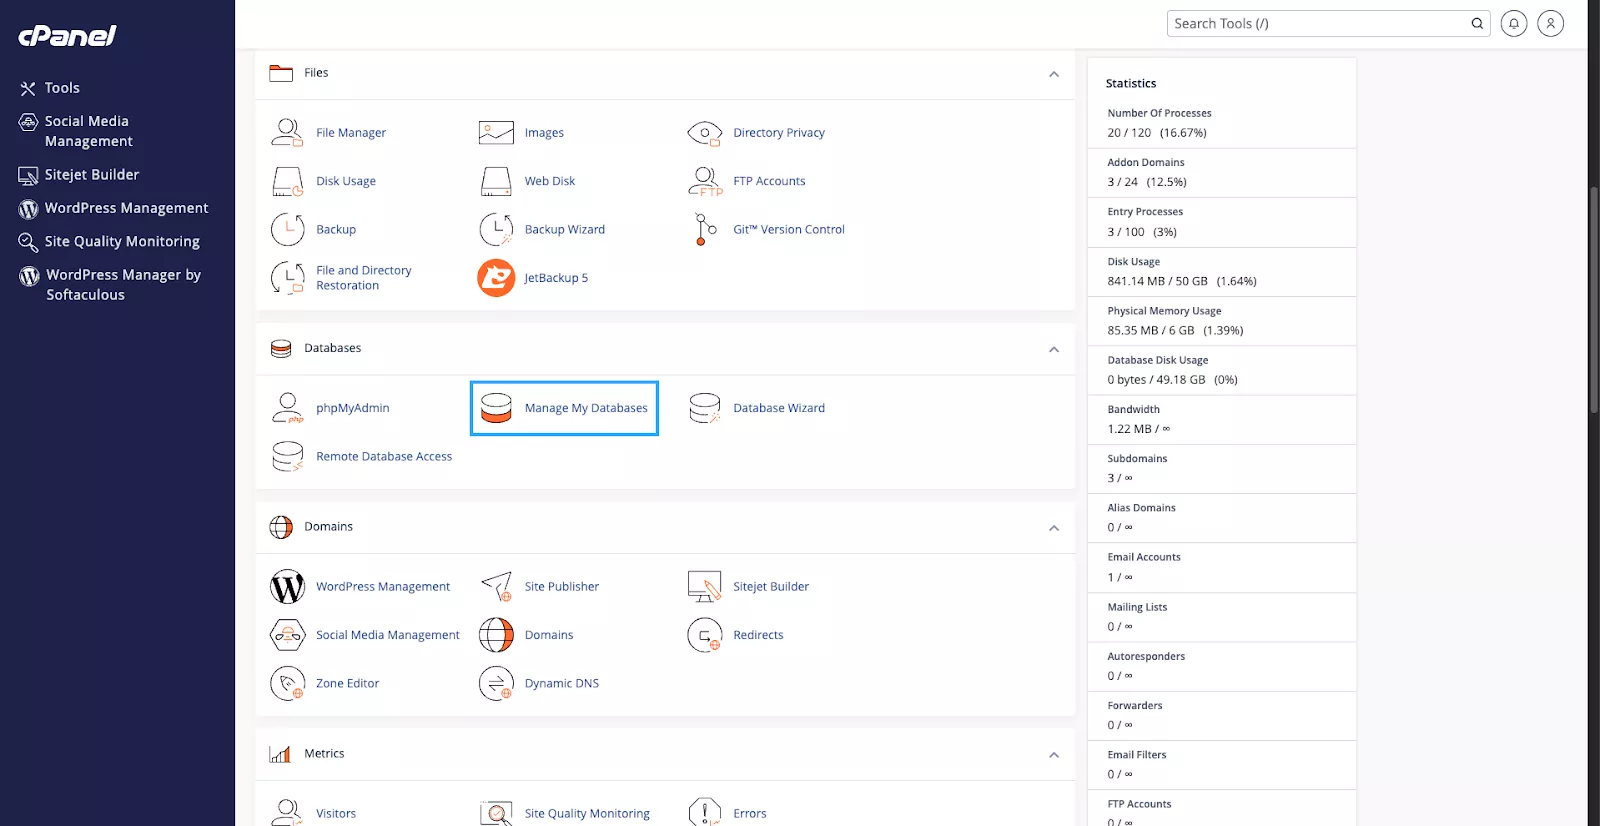Screen dimensions: 1600x826
Task: Open WordPress Manager by Softaculous sidebar item
Action: coord(110,285)
